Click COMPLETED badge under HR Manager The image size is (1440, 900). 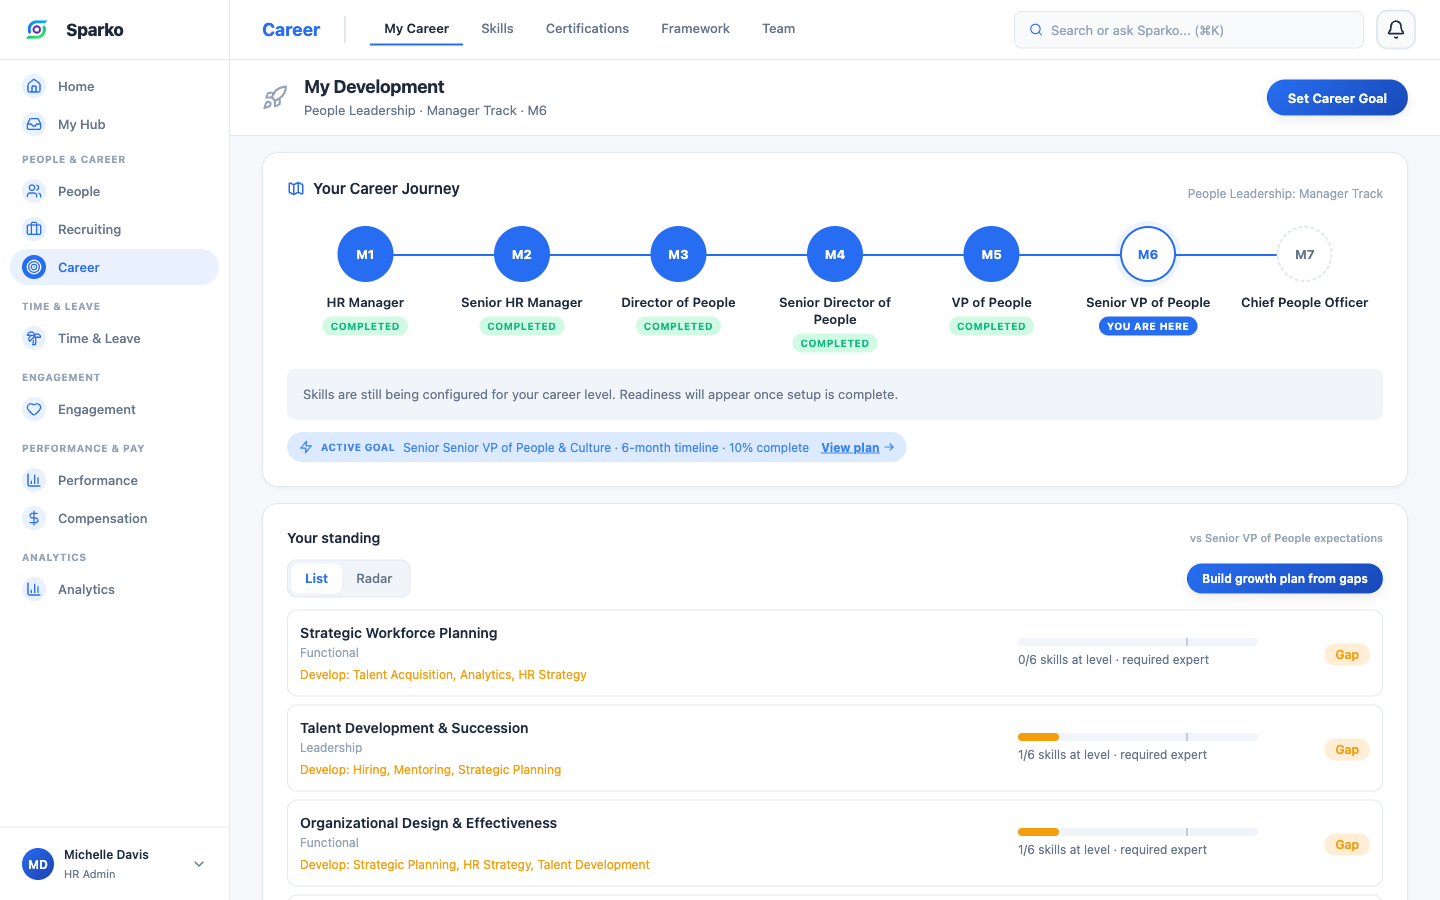click(365, 326)
